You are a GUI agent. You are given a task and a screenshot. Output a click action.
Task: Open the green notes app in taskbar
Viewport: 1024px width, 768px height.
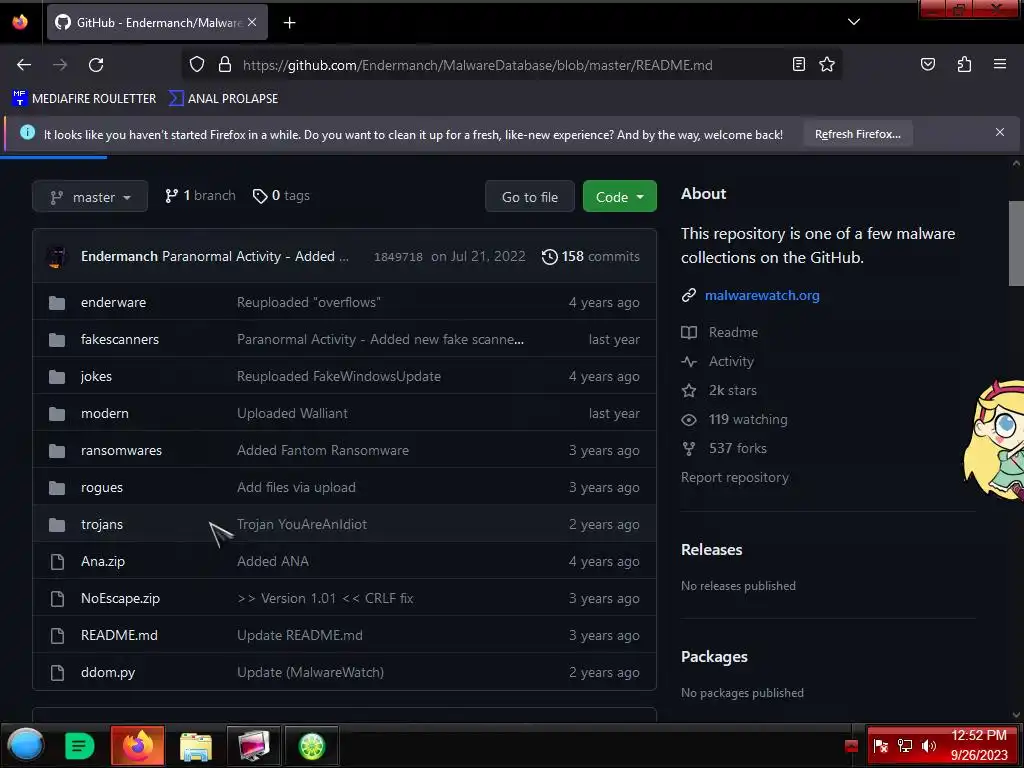79,745
